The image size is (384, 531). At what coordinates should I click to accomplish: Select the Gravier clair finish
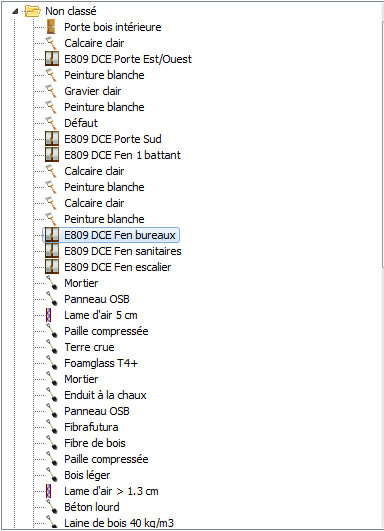click(92, 91)
